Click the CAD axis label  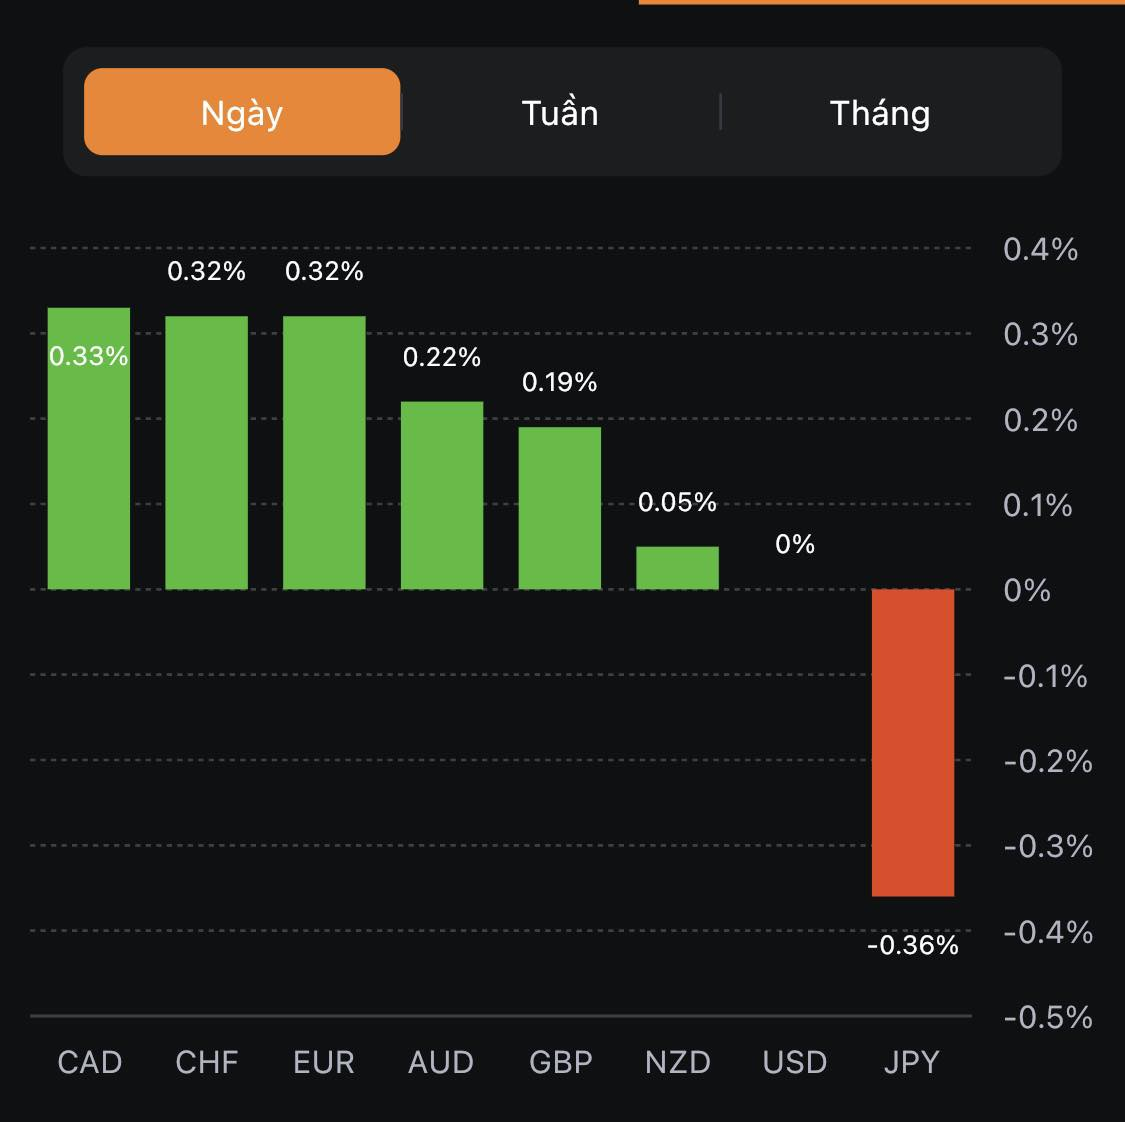(x=89, y=1062)
